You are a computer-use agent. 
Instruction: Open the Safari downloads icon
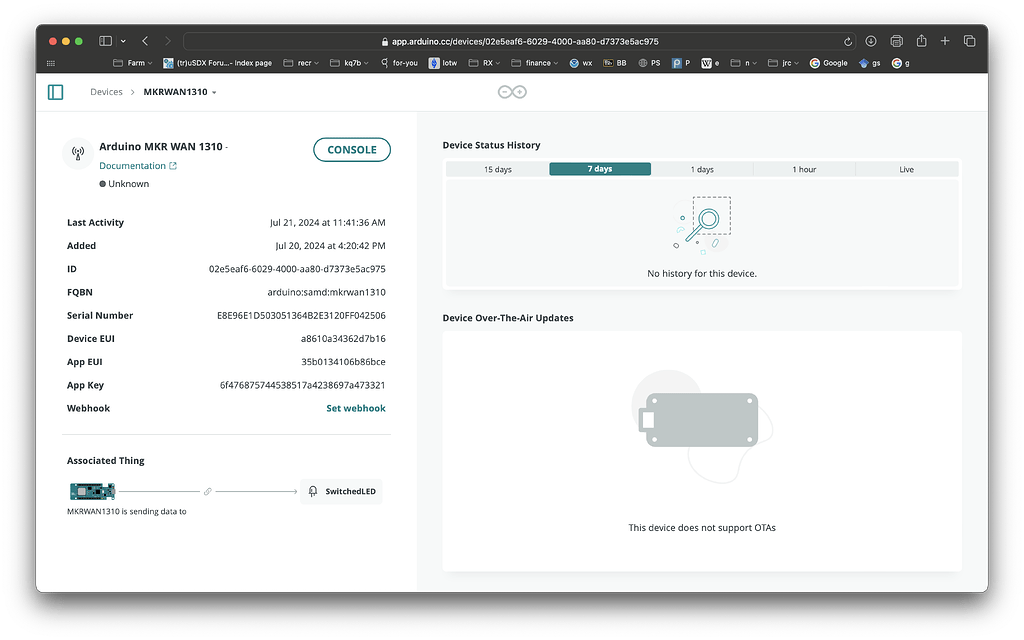(871, 41)
